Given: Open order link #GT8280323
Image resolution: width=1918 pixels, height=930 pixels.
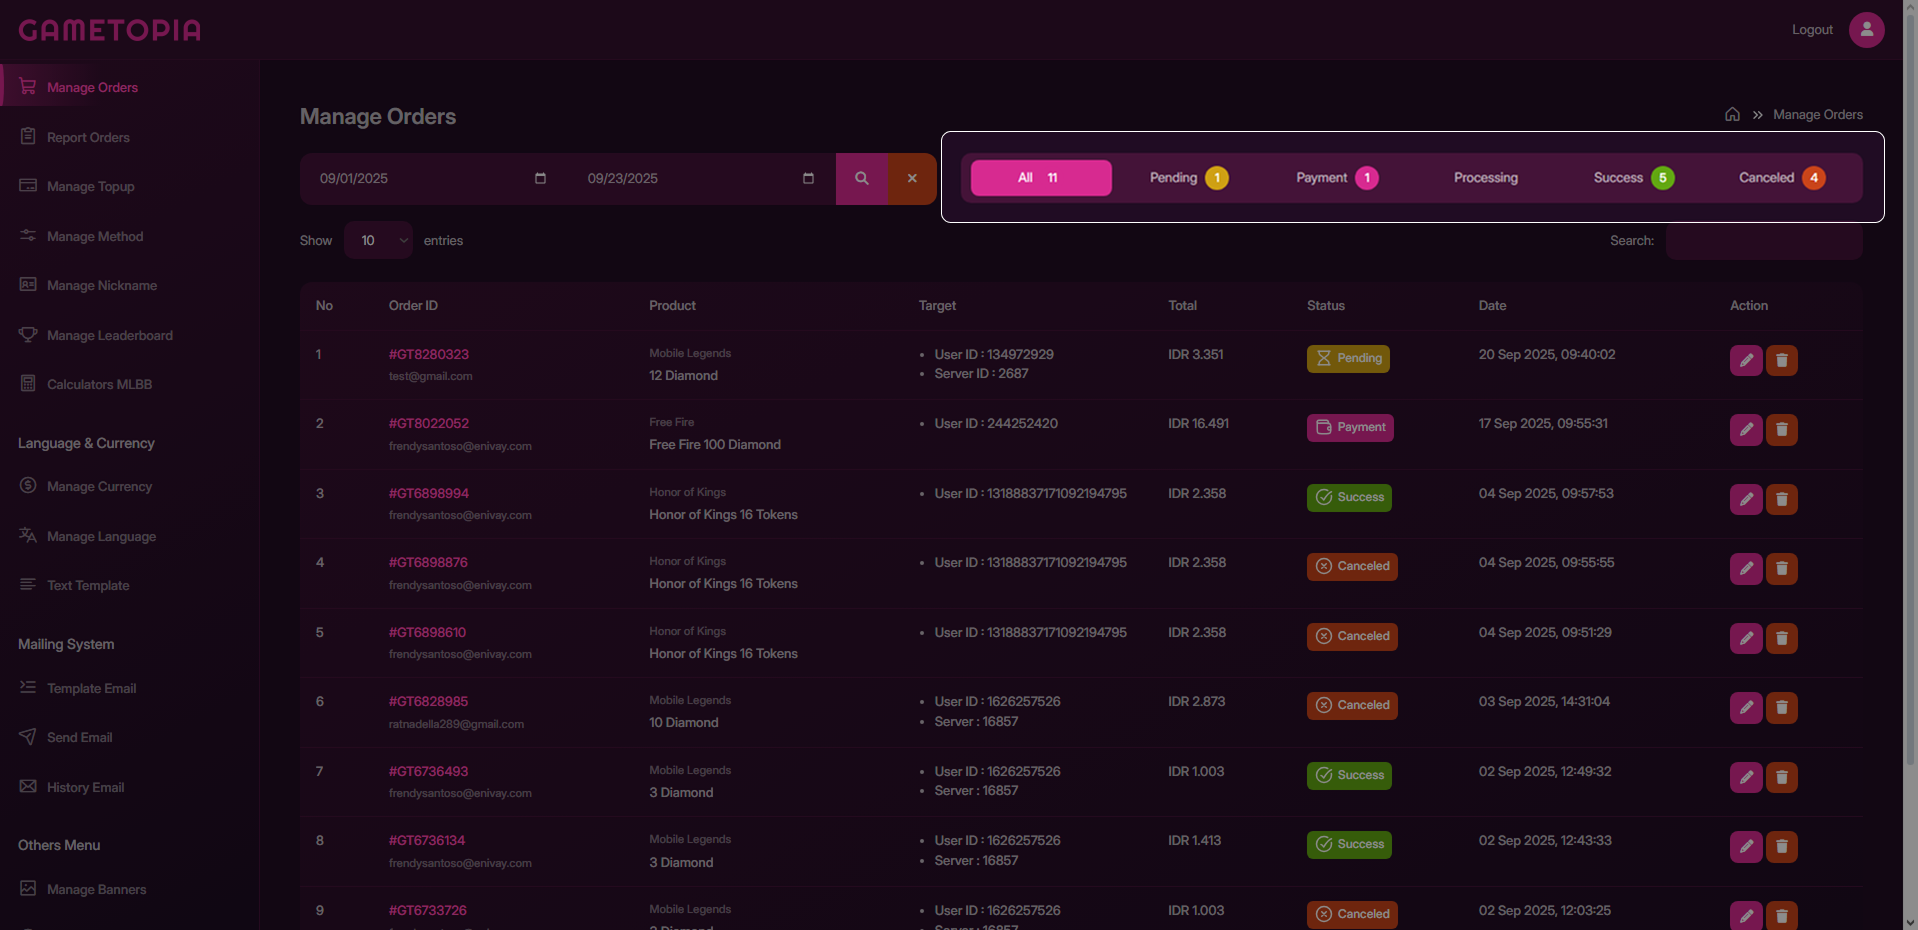Looking at the screenshot, I should point(428,354).
